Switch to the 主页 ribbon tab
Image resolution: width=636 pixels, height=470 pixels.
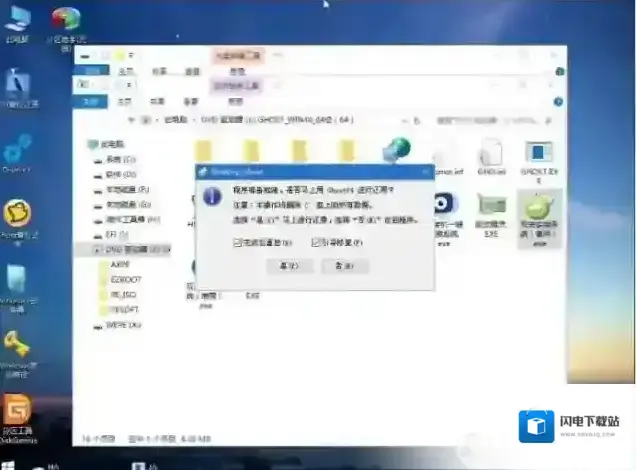(127, 100)
